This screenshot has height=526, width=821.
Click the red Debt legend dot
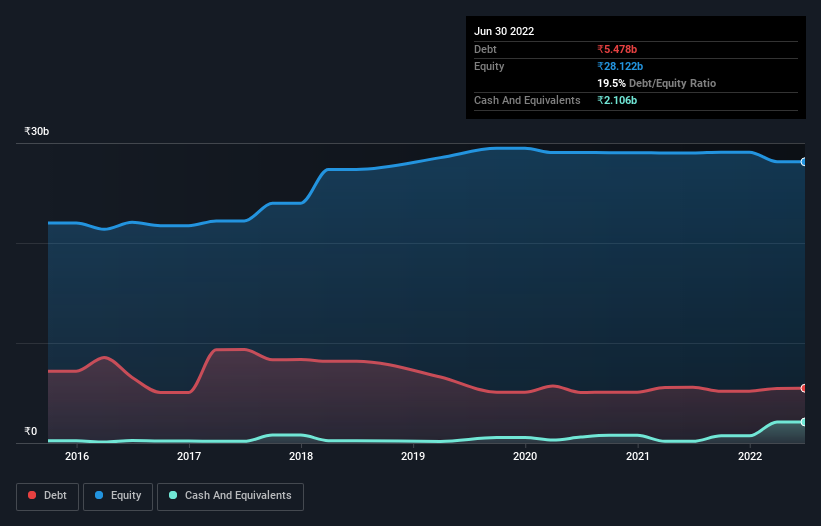32,495
